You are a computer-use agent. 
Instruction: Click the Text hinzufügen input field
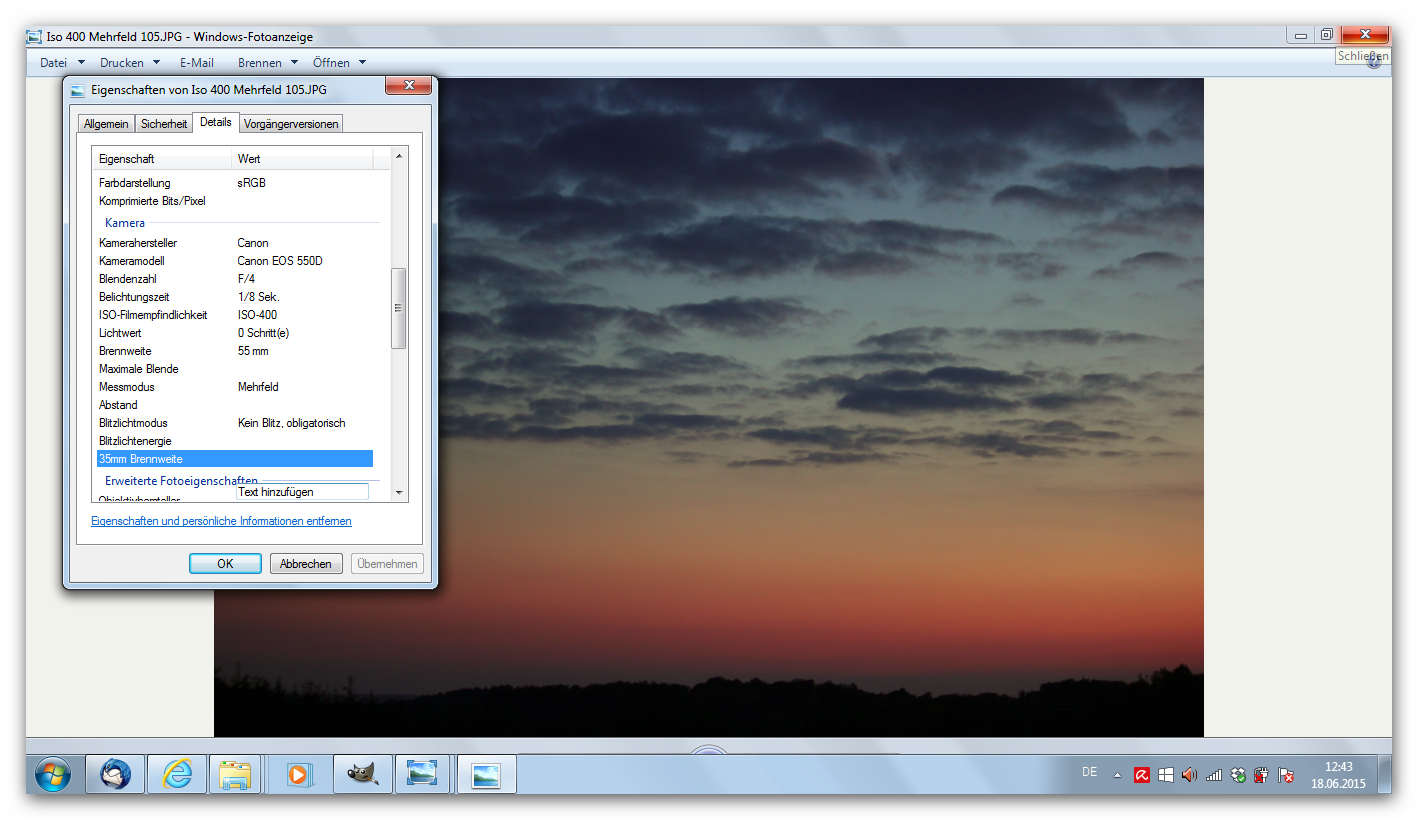302,492
